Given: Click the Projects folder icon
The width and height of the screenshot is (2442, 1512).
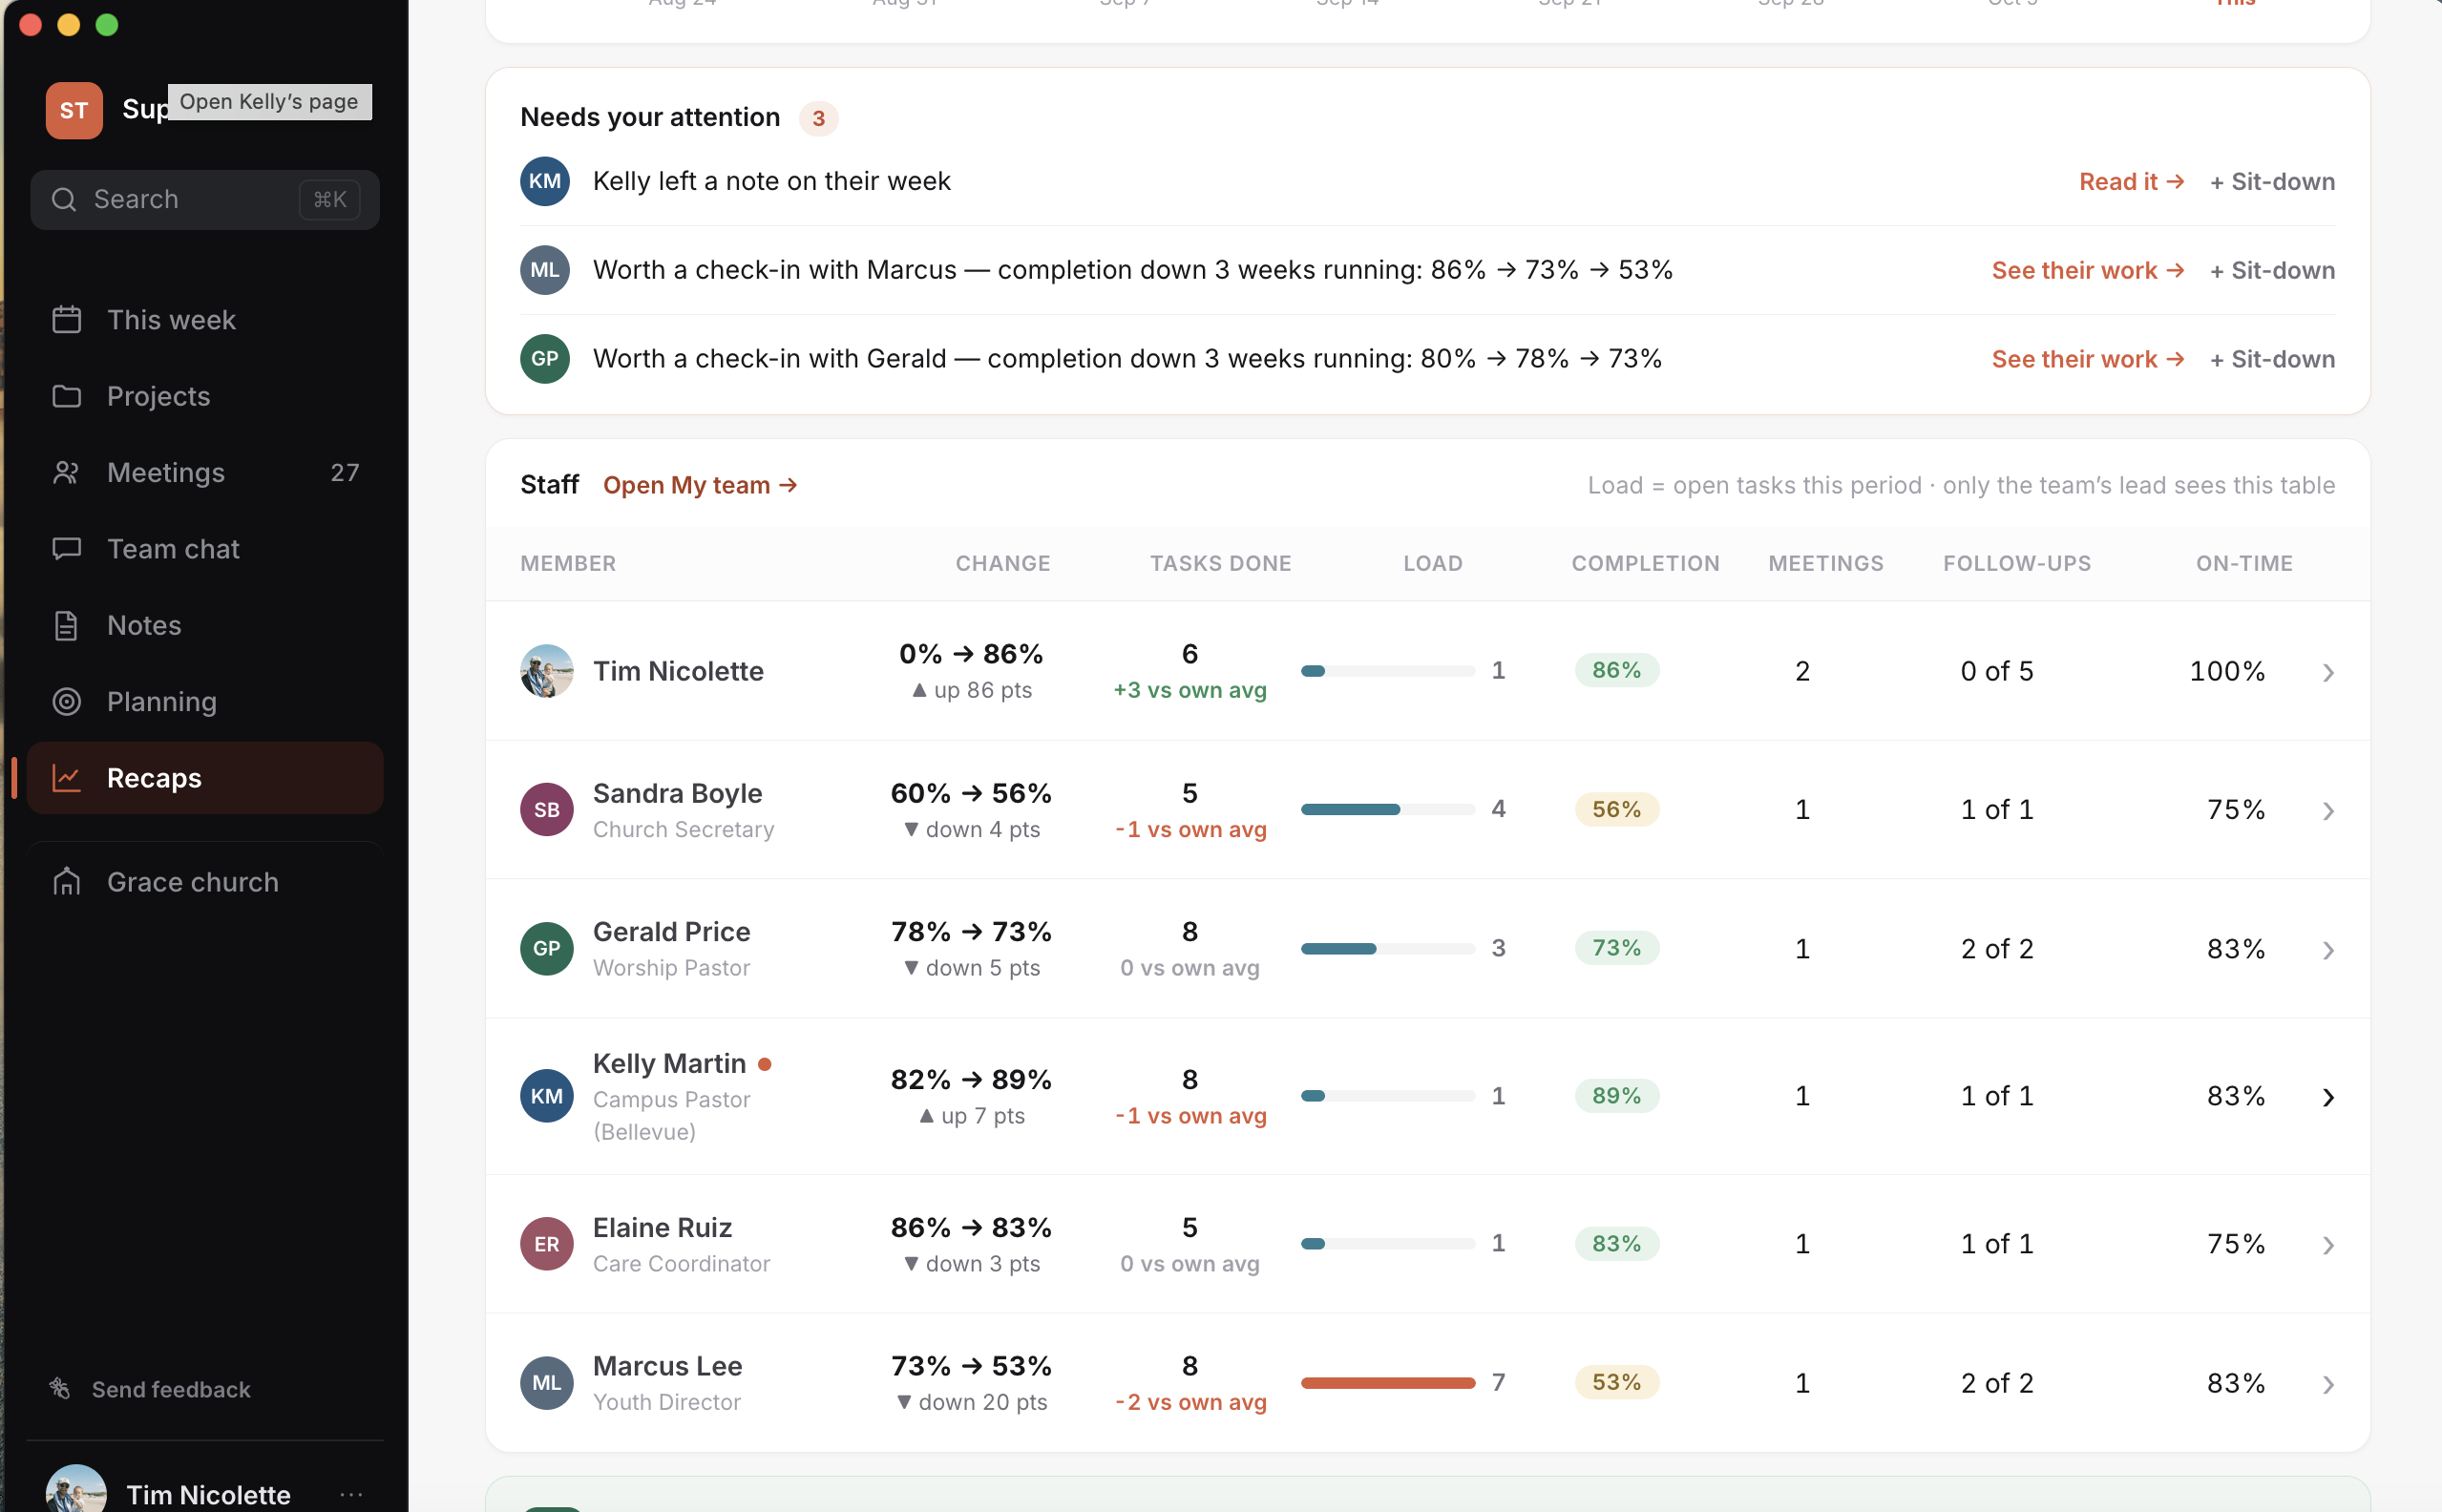Looking at the screenshot, I should [67, 396].
